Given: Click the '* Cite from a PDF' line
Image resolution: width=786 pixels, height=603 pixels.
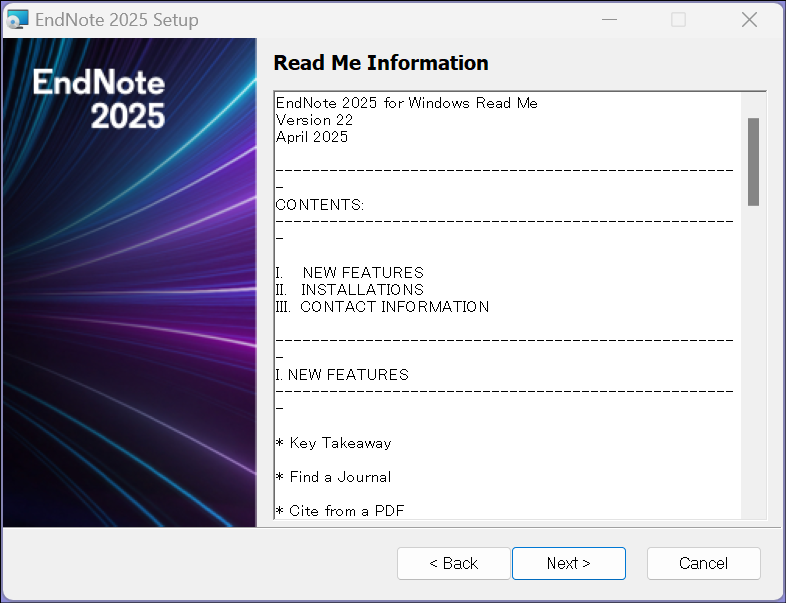Looking at the screenshot, I should (340, 511).
